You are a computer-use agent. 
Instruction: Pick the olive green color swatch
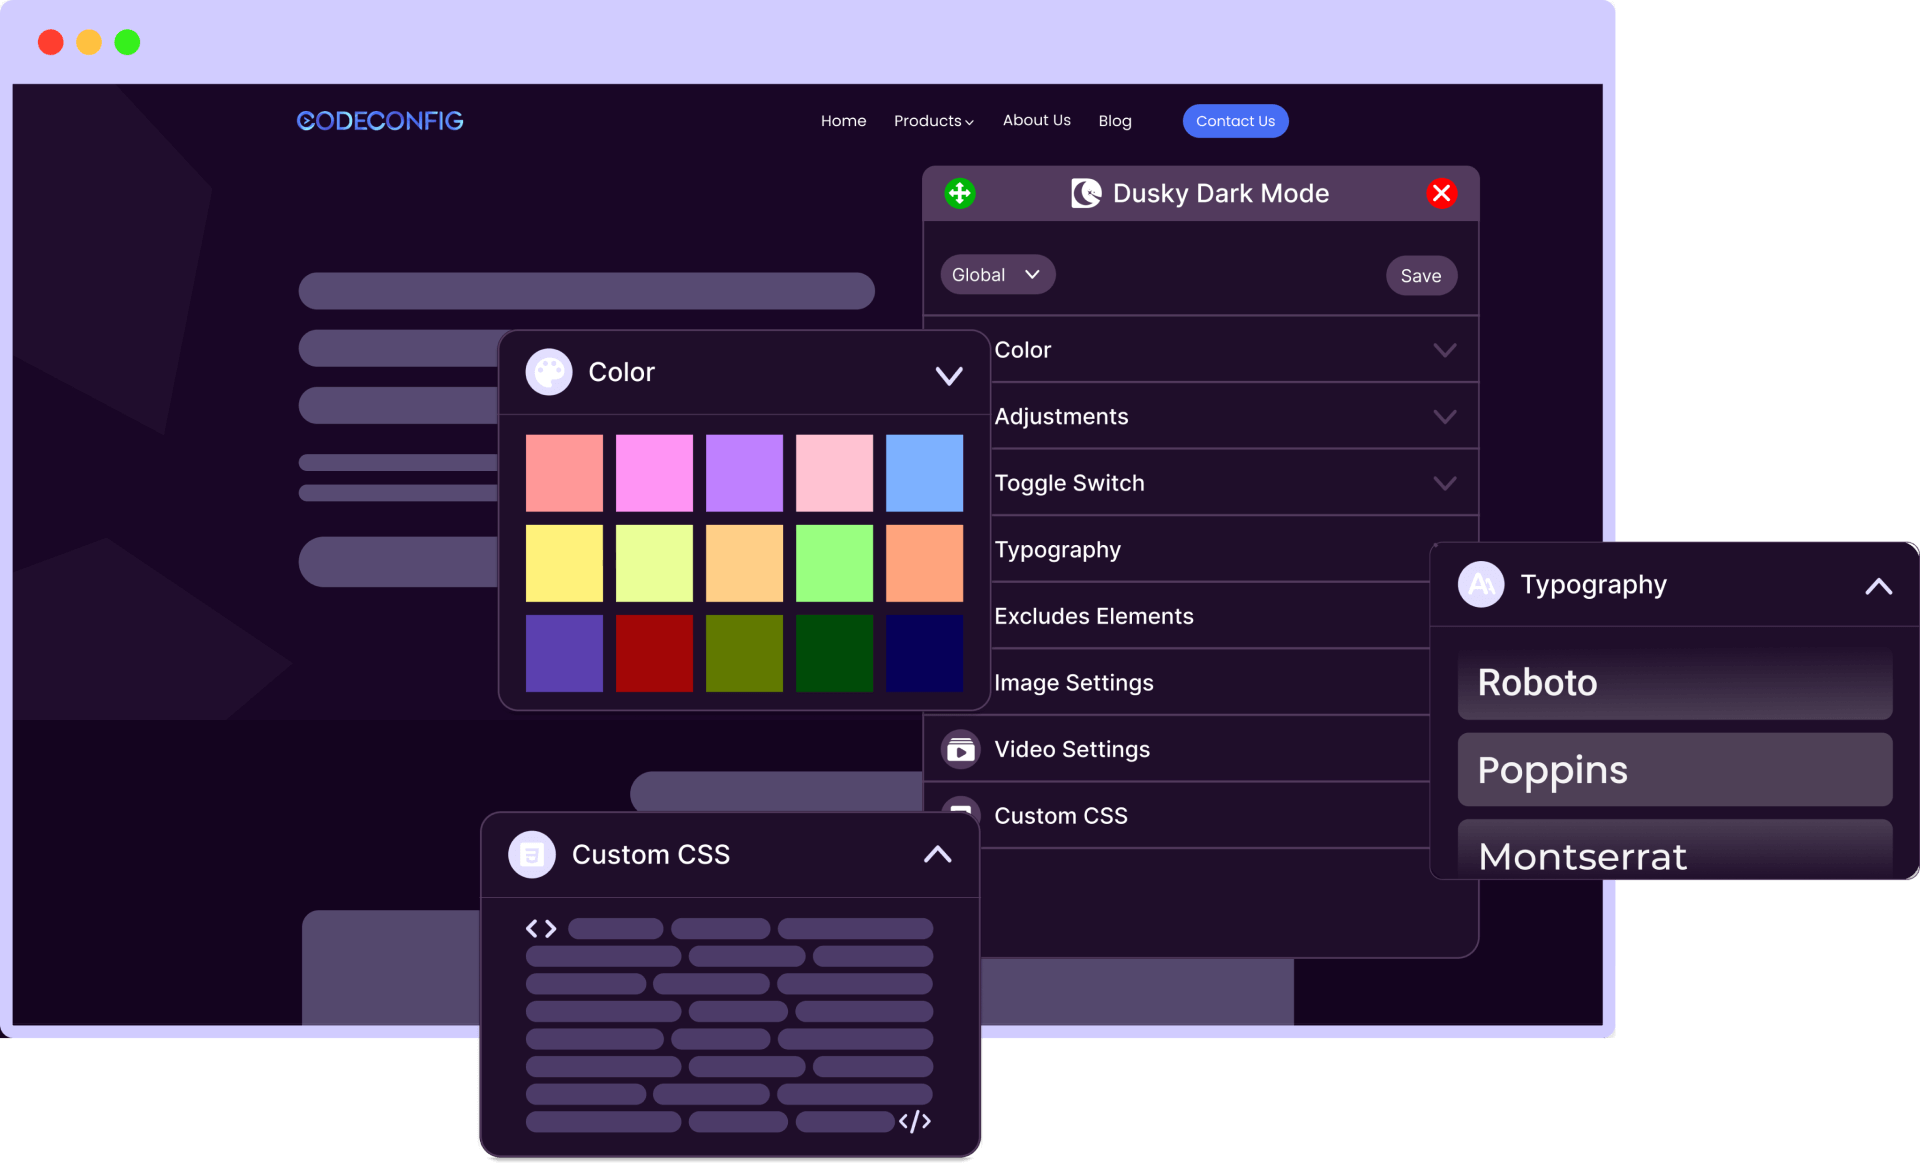coord(744,653)
